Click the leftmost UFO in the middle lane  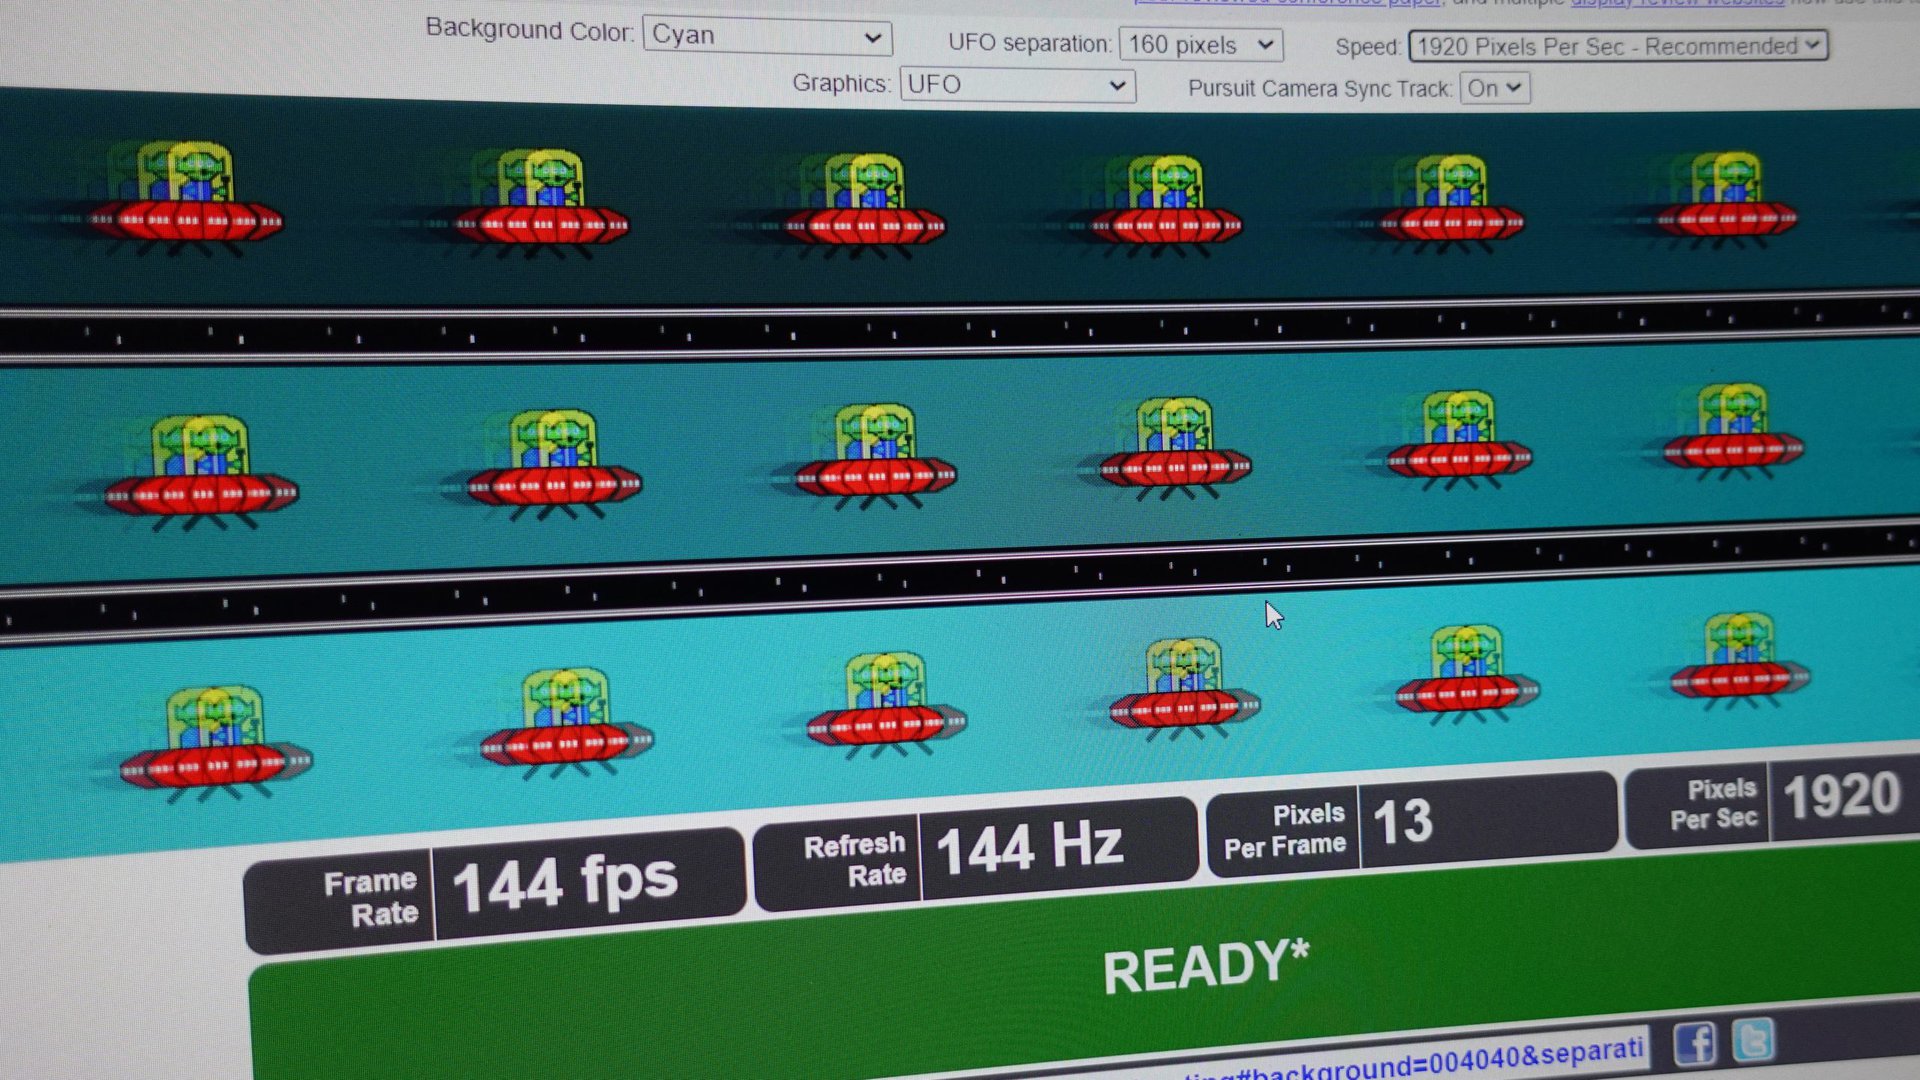tap(202, 470)
